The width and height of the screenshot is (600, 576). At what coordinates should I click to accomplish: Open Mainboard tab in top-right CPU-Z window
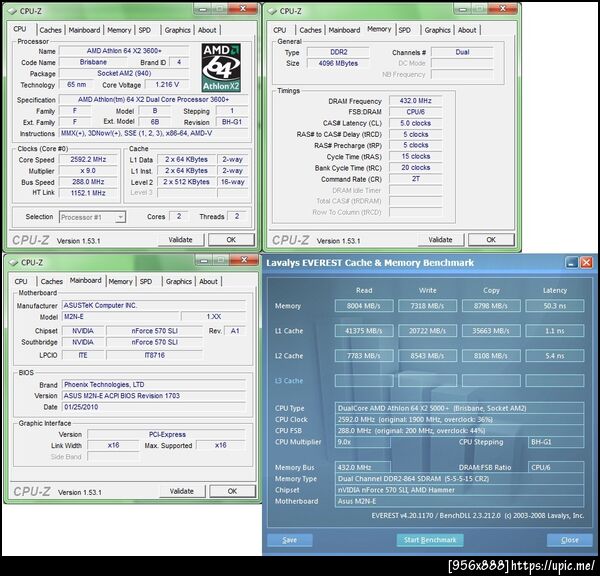point(344,30)
